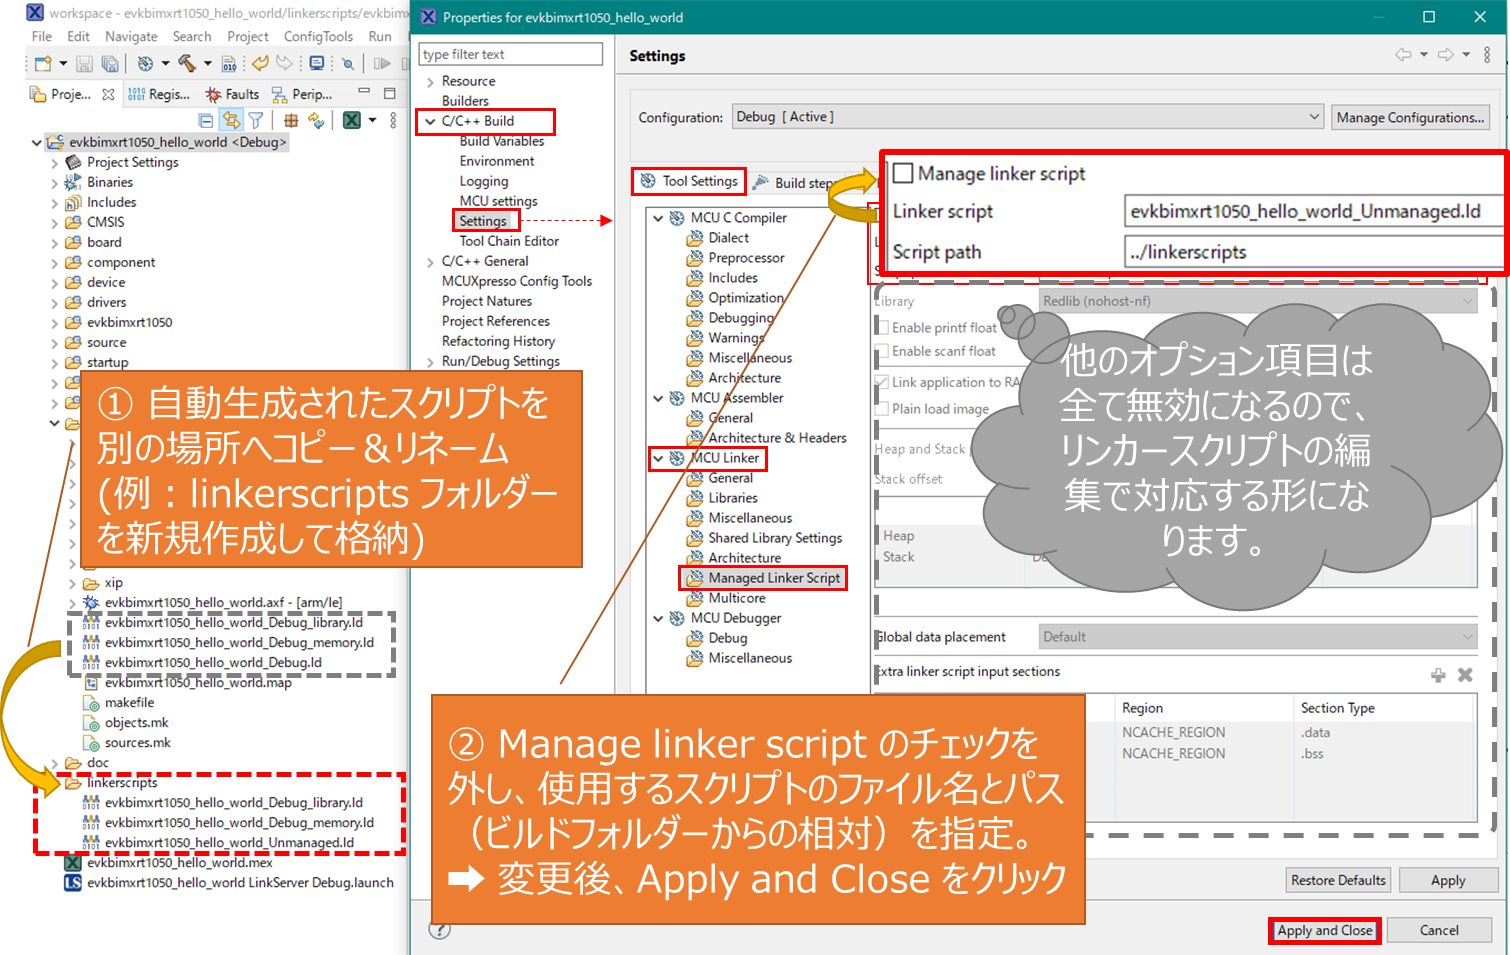Click the help question mark icon
Screen dimensions: 1510x955
tap(440, 930)
